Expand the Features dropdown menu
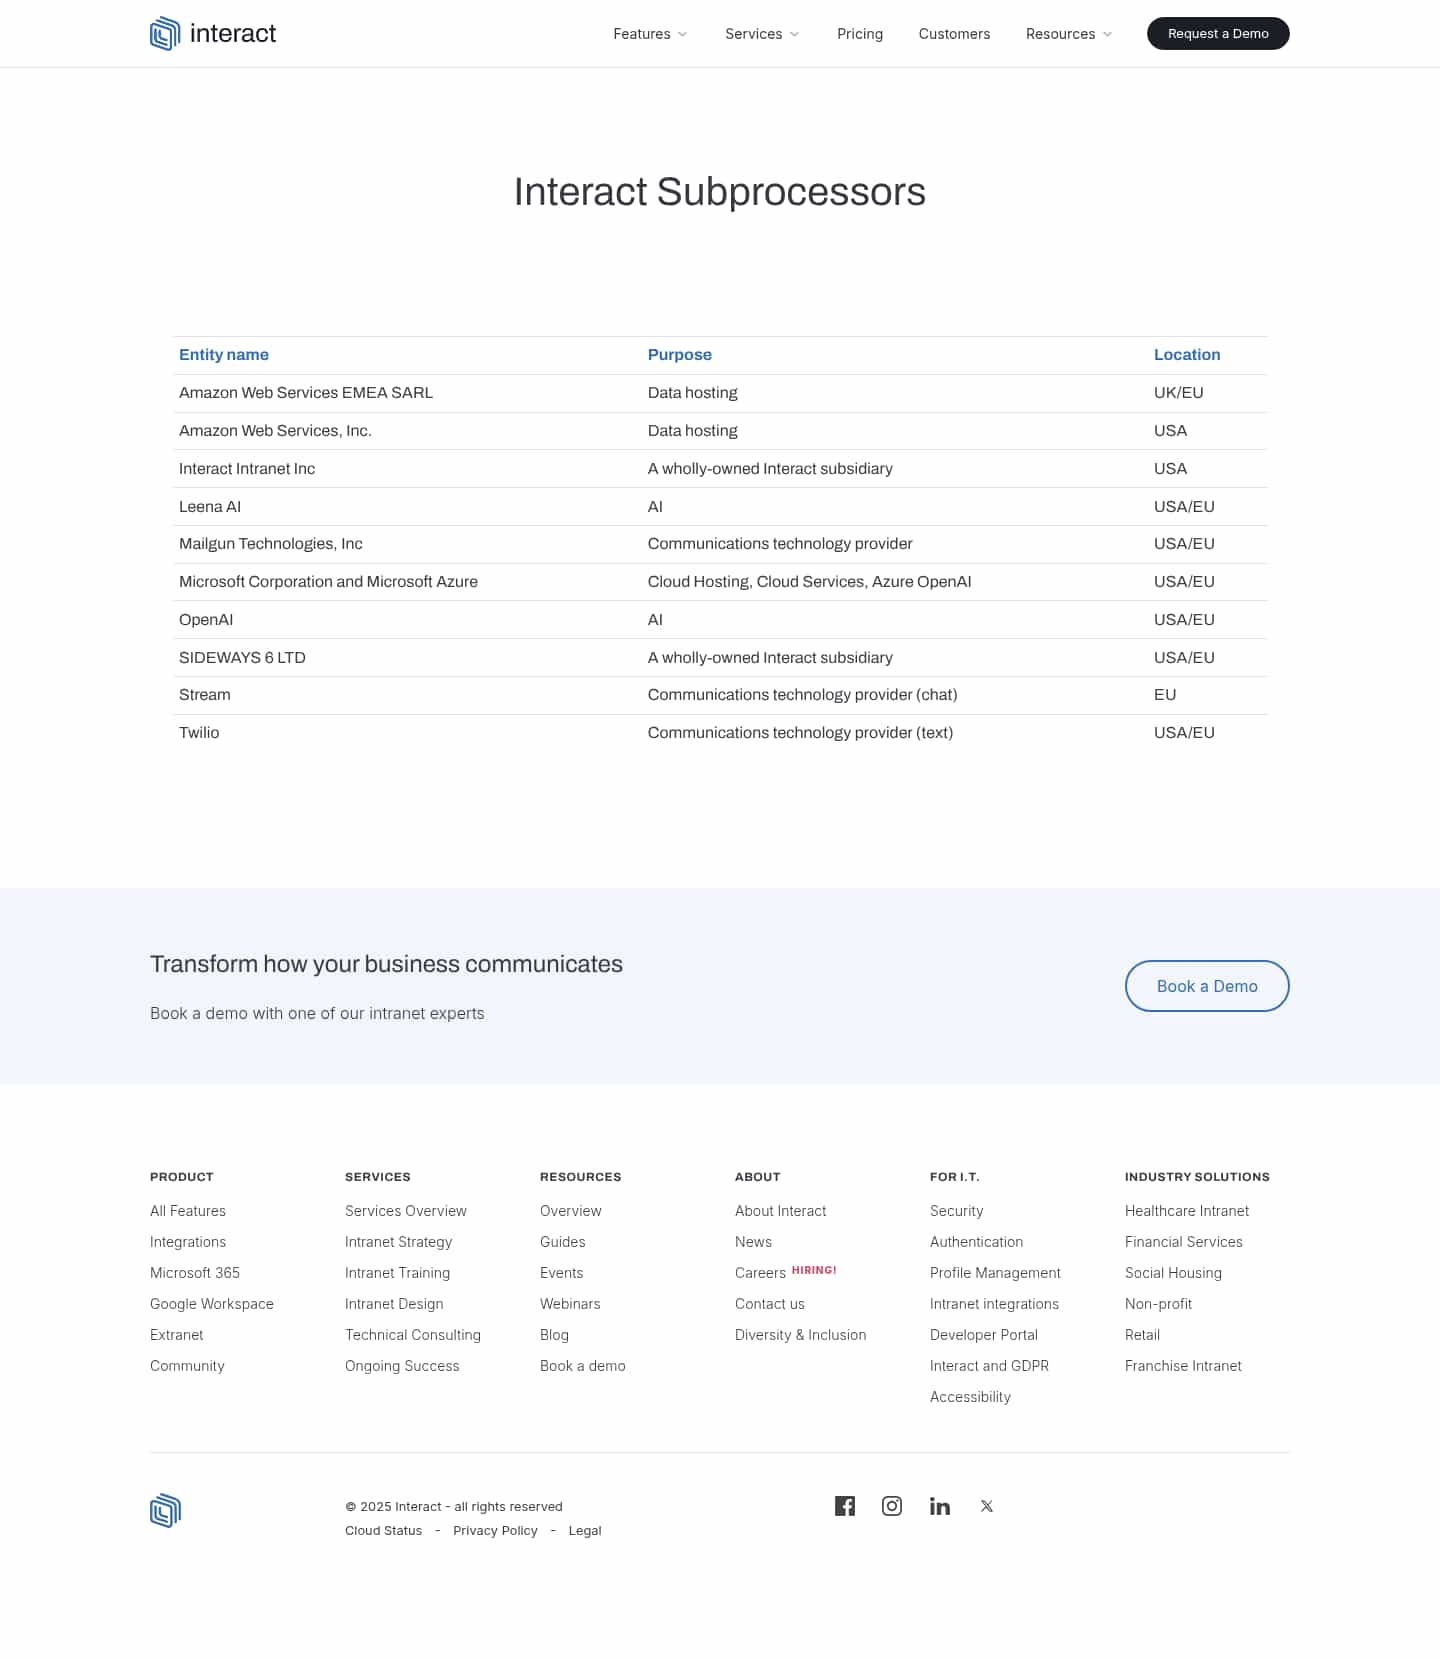This screenshot has height=1661, width=1440. tap(650, 34)
